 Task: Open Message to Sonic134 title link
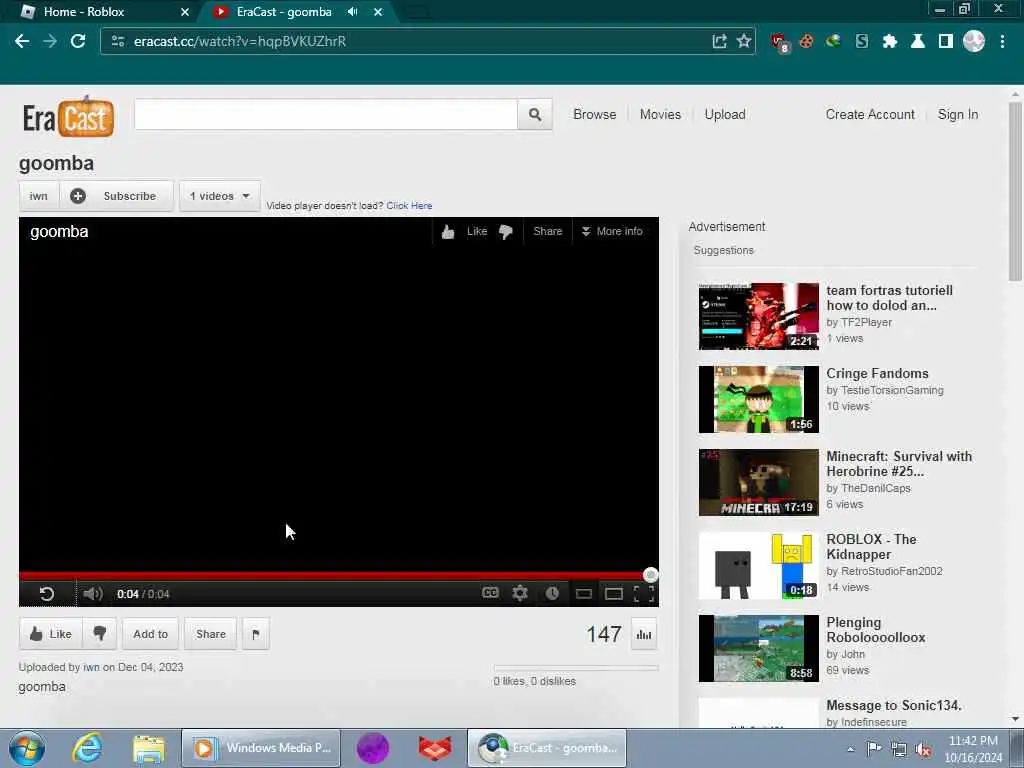pyautogui.click(x=893, y=705)
